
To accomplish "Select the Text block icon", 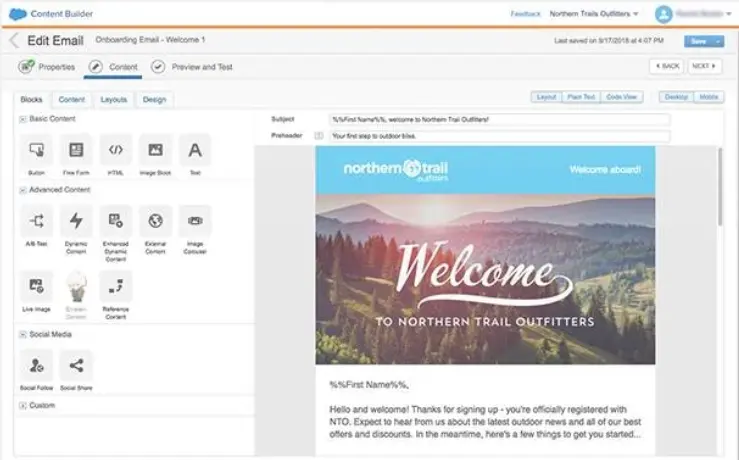I will coord(195,150).
